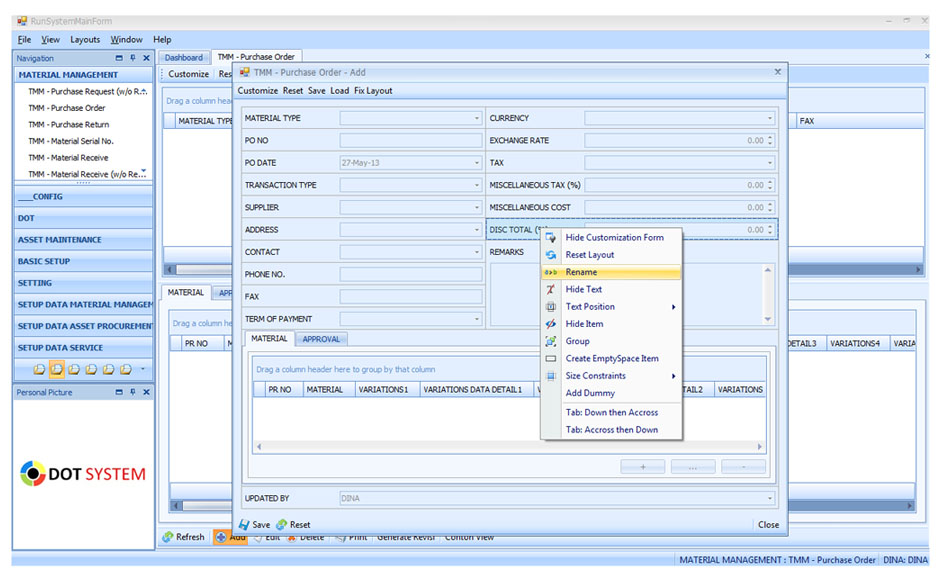Open the Layouts menu
This screenshot has height=580, width=940.
(x=85, y=40)
